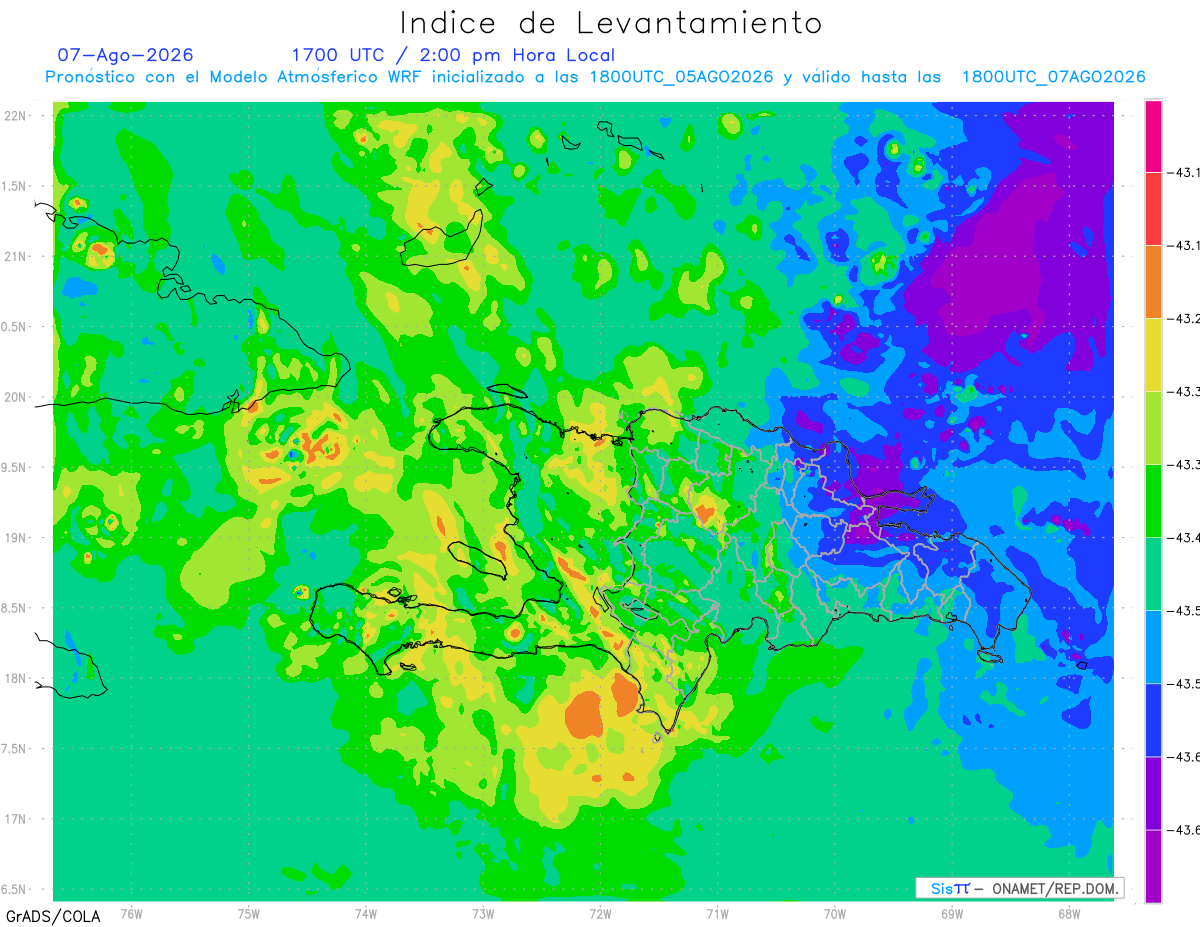Click the "75W" longitude label

point(249,913)
